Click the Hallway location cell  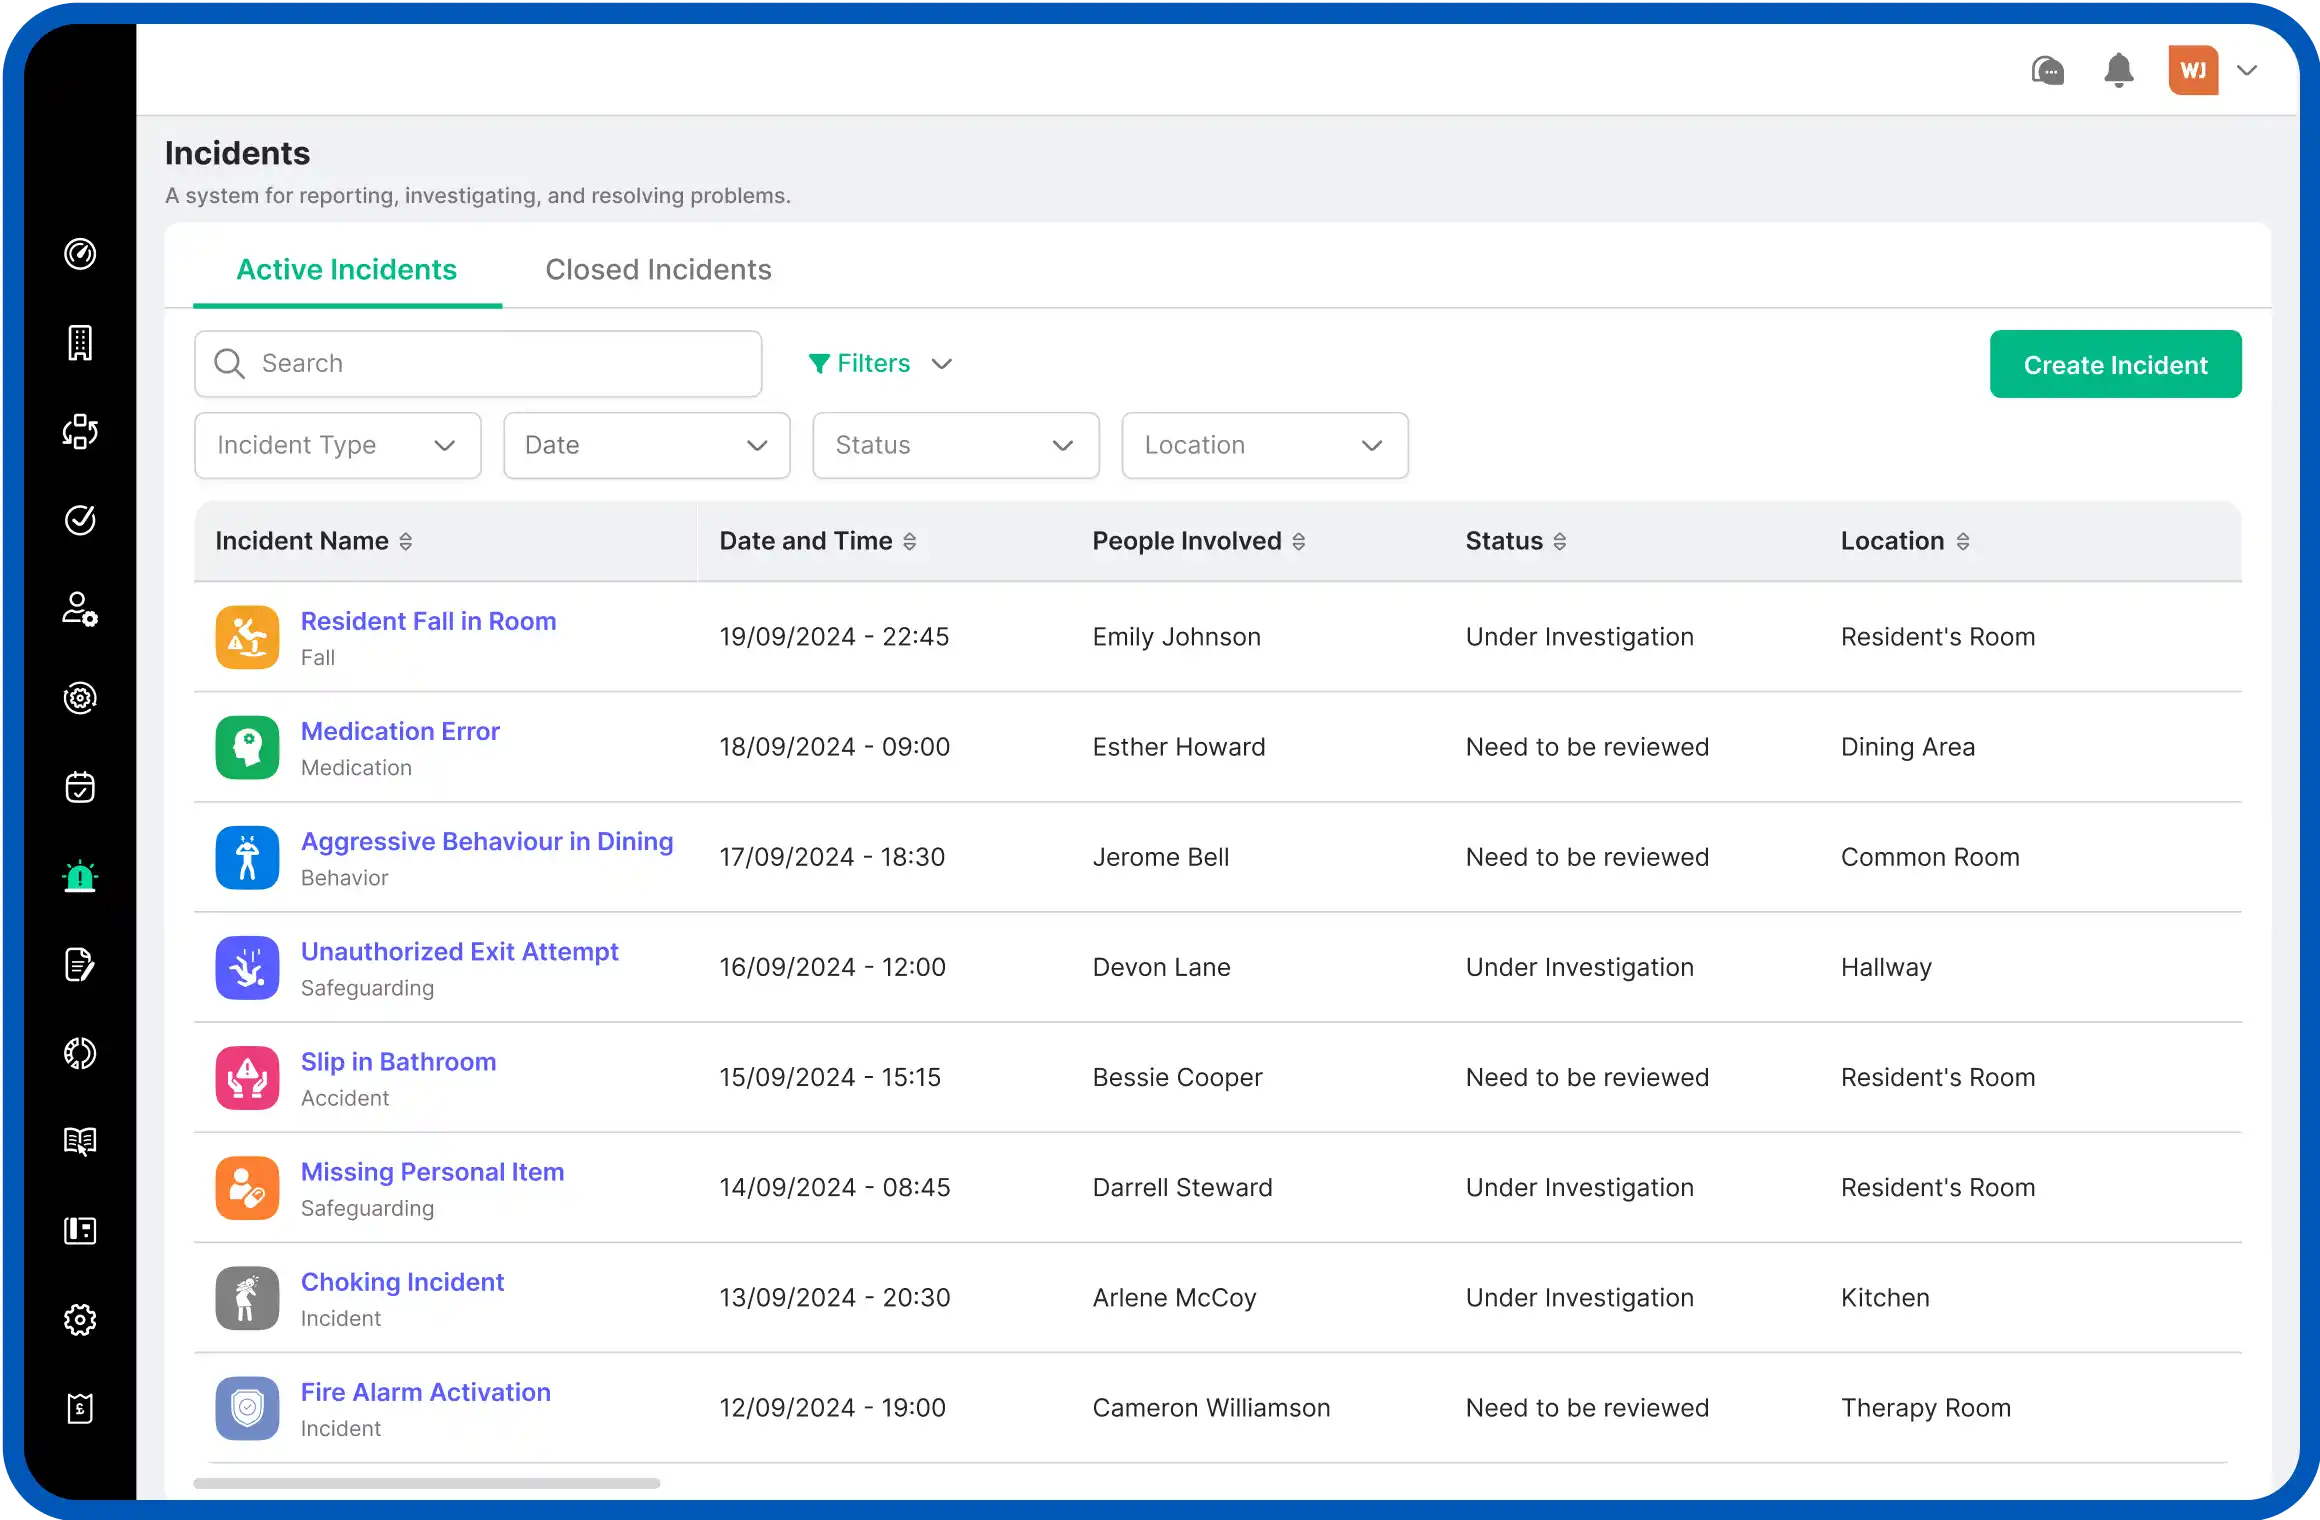pyautogui.click(x=1886, y=967)
